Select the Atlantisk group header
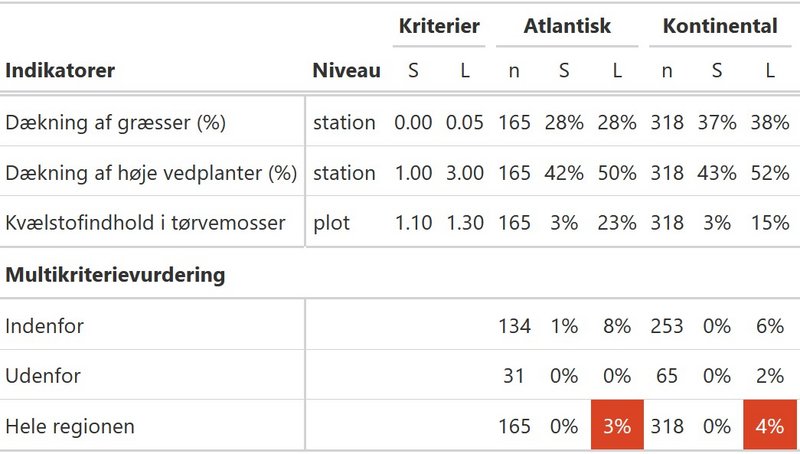The image size is (800, 454). point(567,26)
